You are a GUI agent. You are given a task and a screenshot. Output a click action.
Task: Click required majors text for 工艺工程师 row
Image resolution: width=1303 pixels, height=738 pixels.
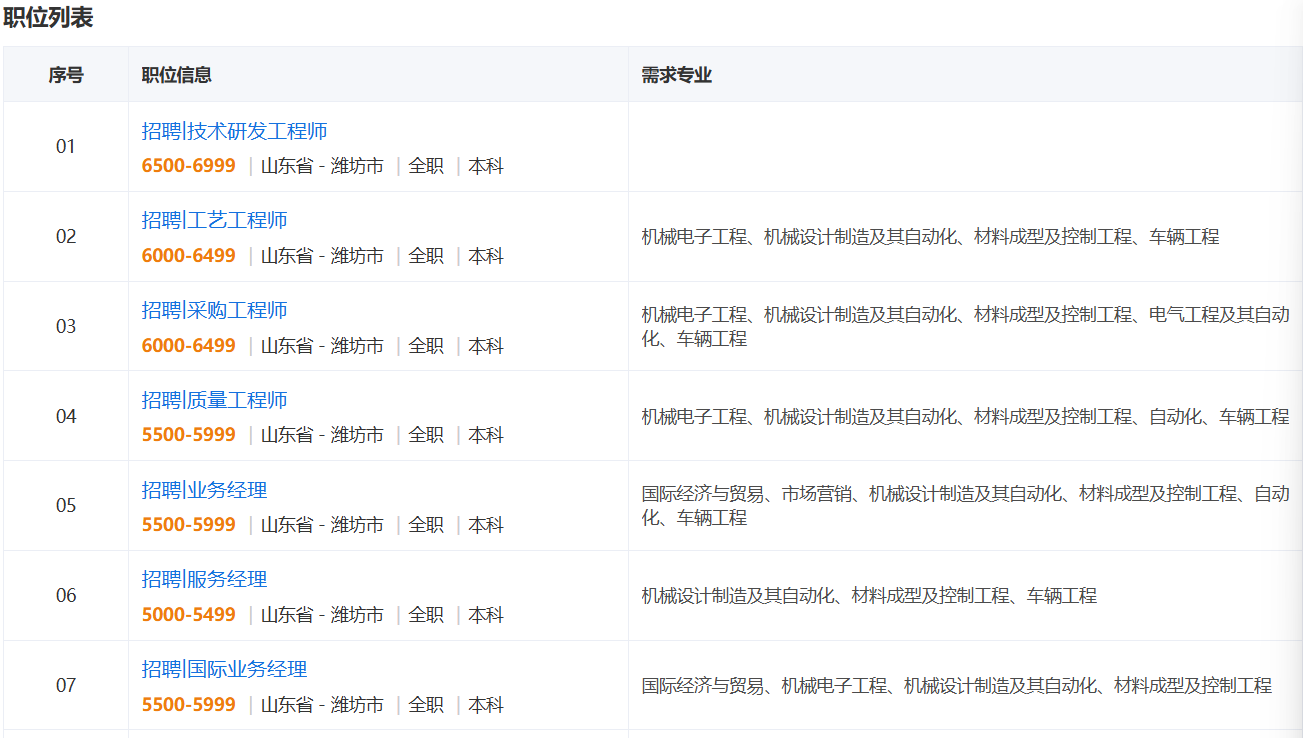(930, 237)
